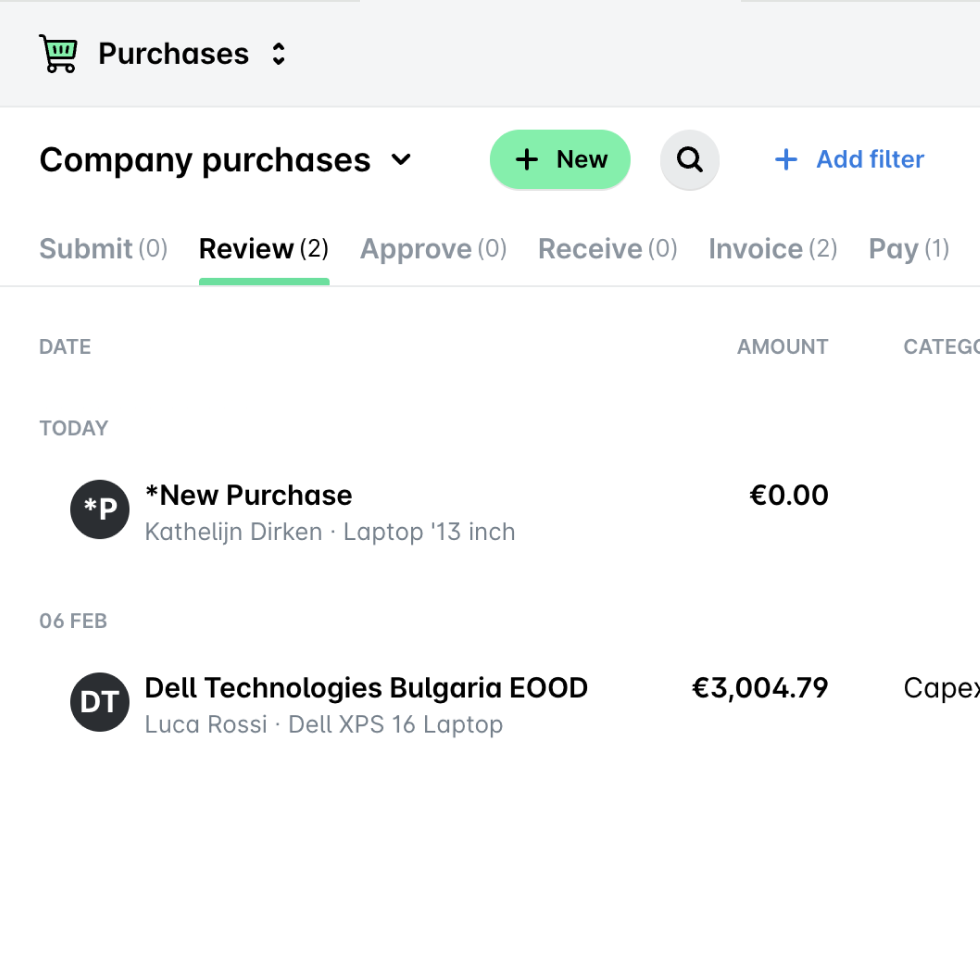This screenshot has width=980, height=980.
Task: Click the €0.00 amount
Action: (x=789, y=495)
